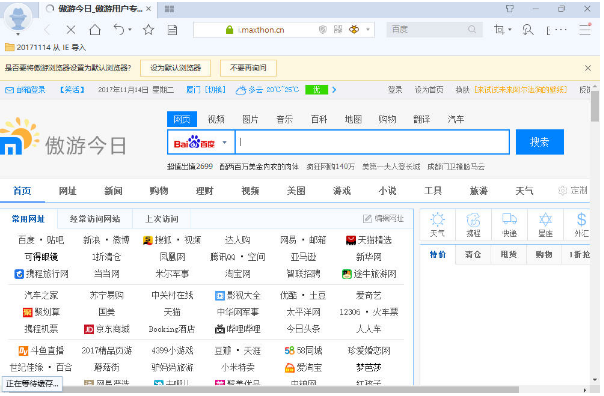604x396 pixels.
Task: Open the 星座 star icon widget
Action: click(x=545, y=224)
